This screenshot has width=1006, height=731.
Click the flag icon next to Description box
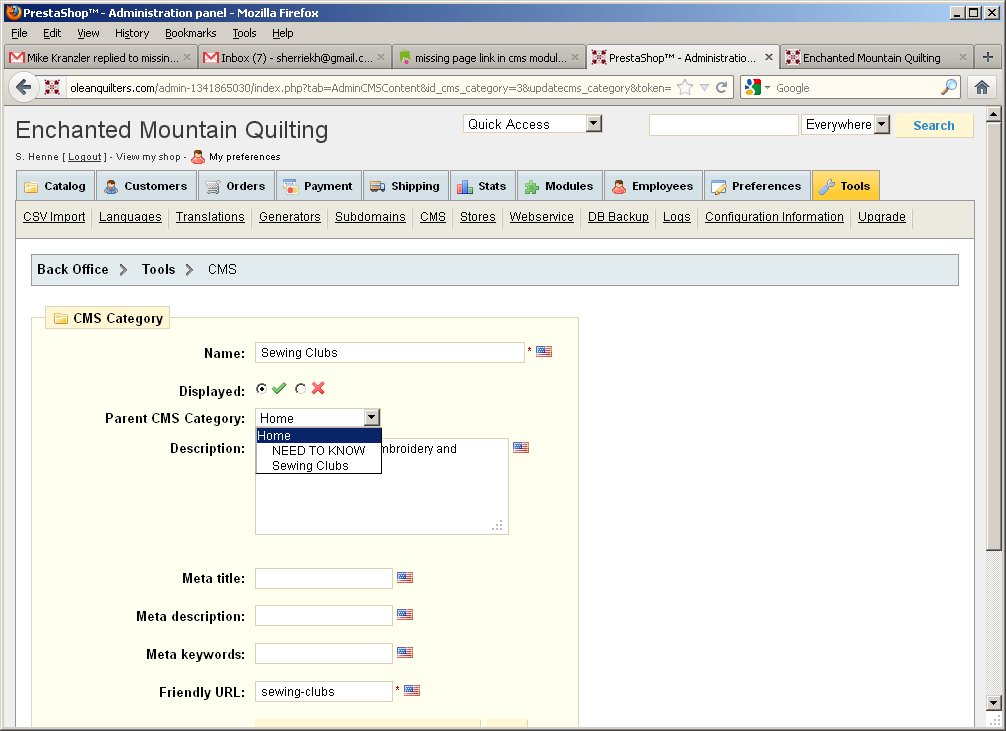pos(521,448)
